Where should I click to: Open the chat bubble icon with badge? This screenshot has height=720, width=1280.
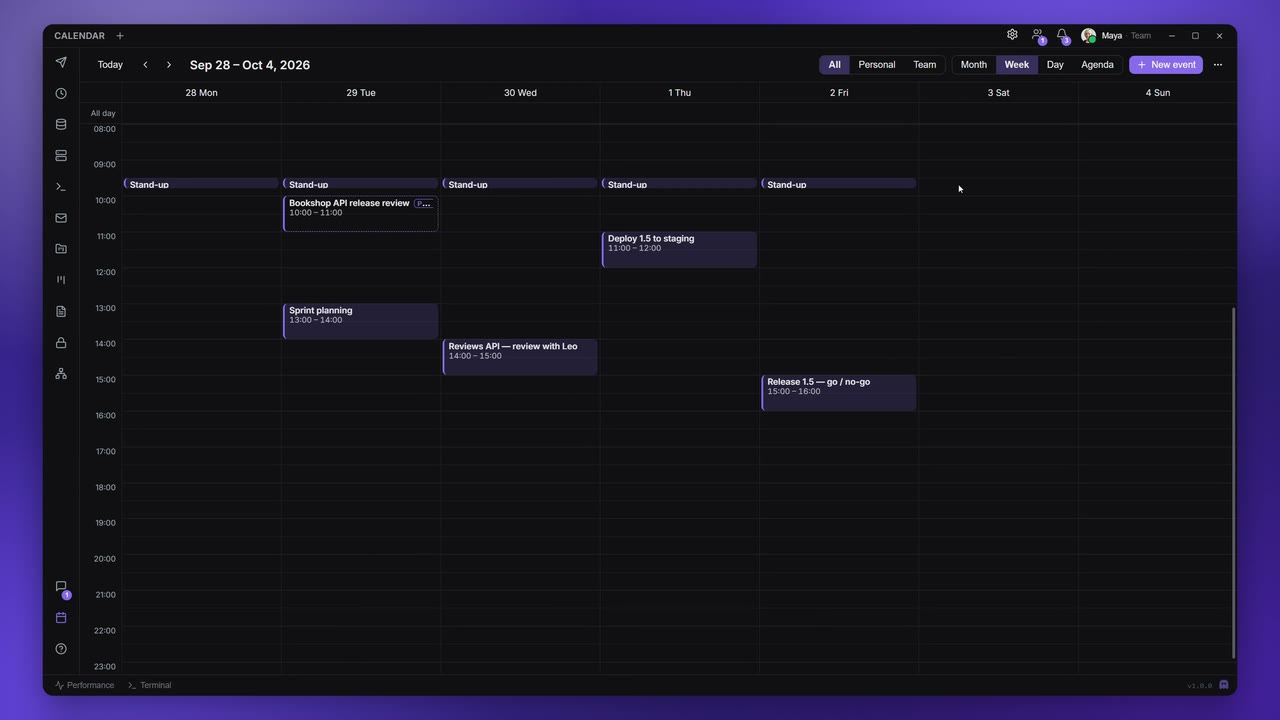pyautogui.click(x=61, y=587)
